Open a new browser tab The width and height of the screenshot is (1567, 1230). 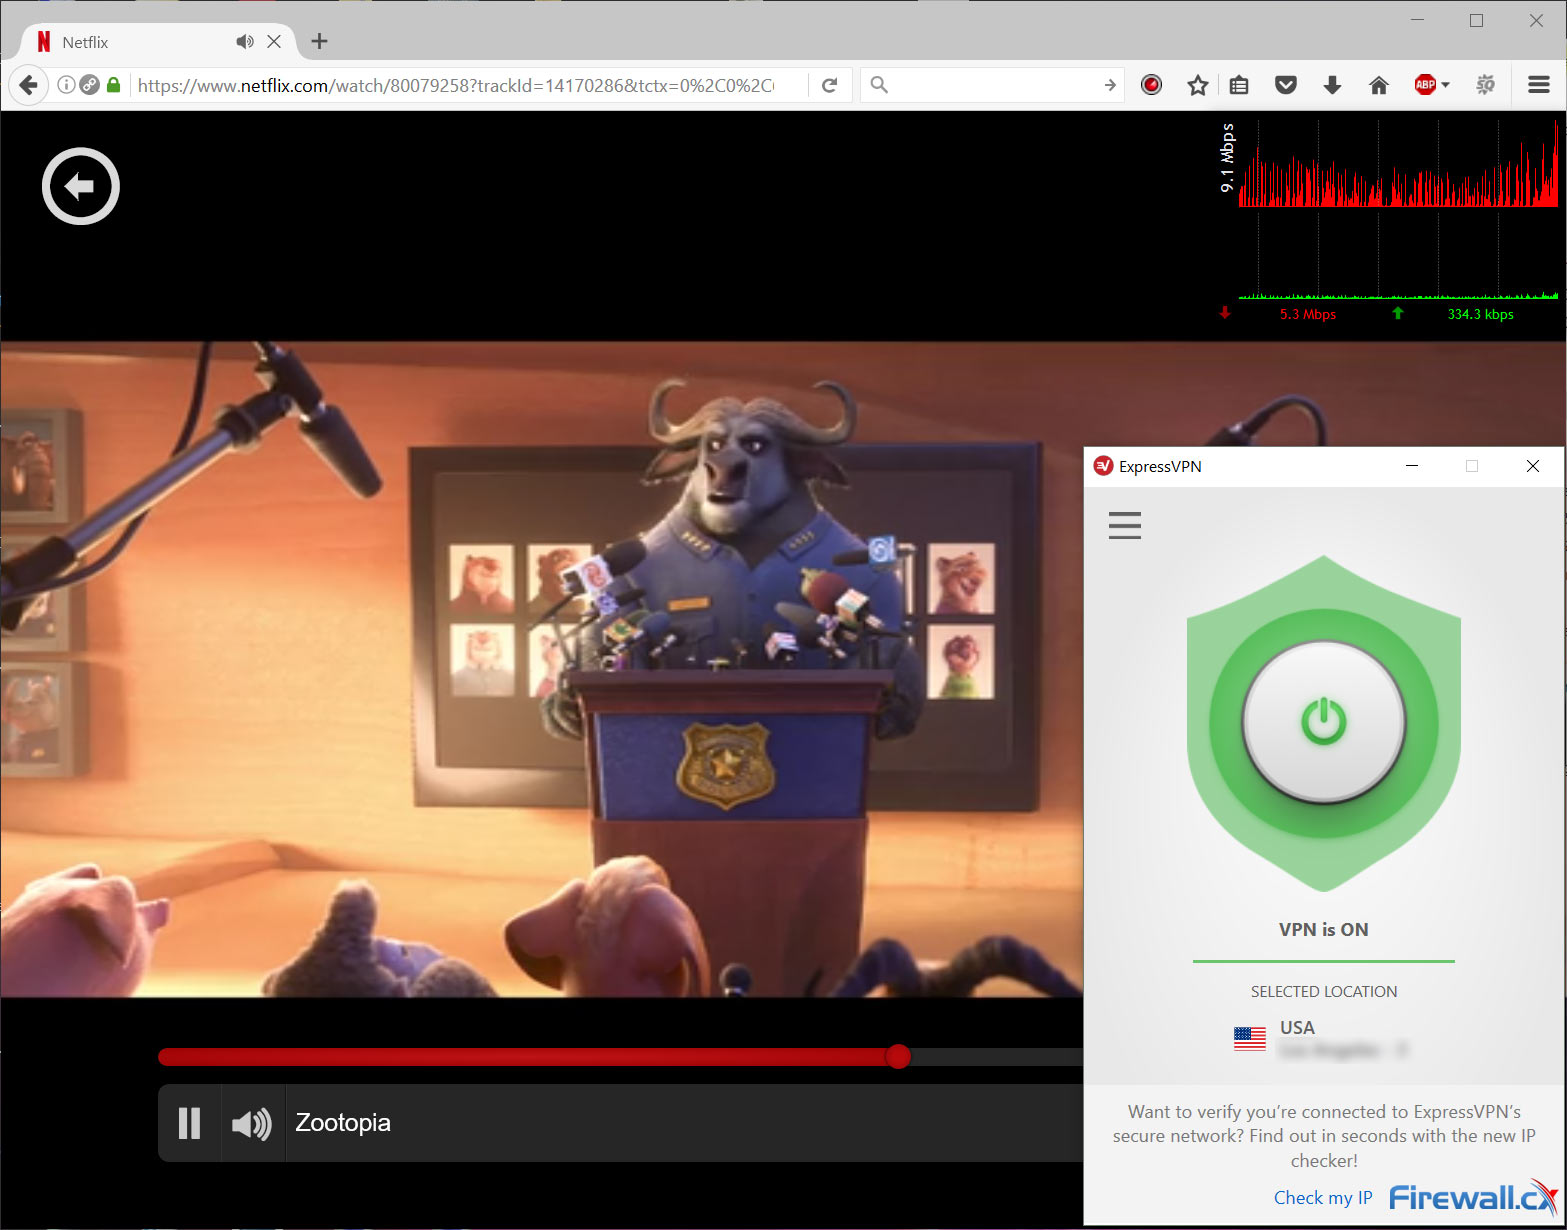(x=319, y=41)
